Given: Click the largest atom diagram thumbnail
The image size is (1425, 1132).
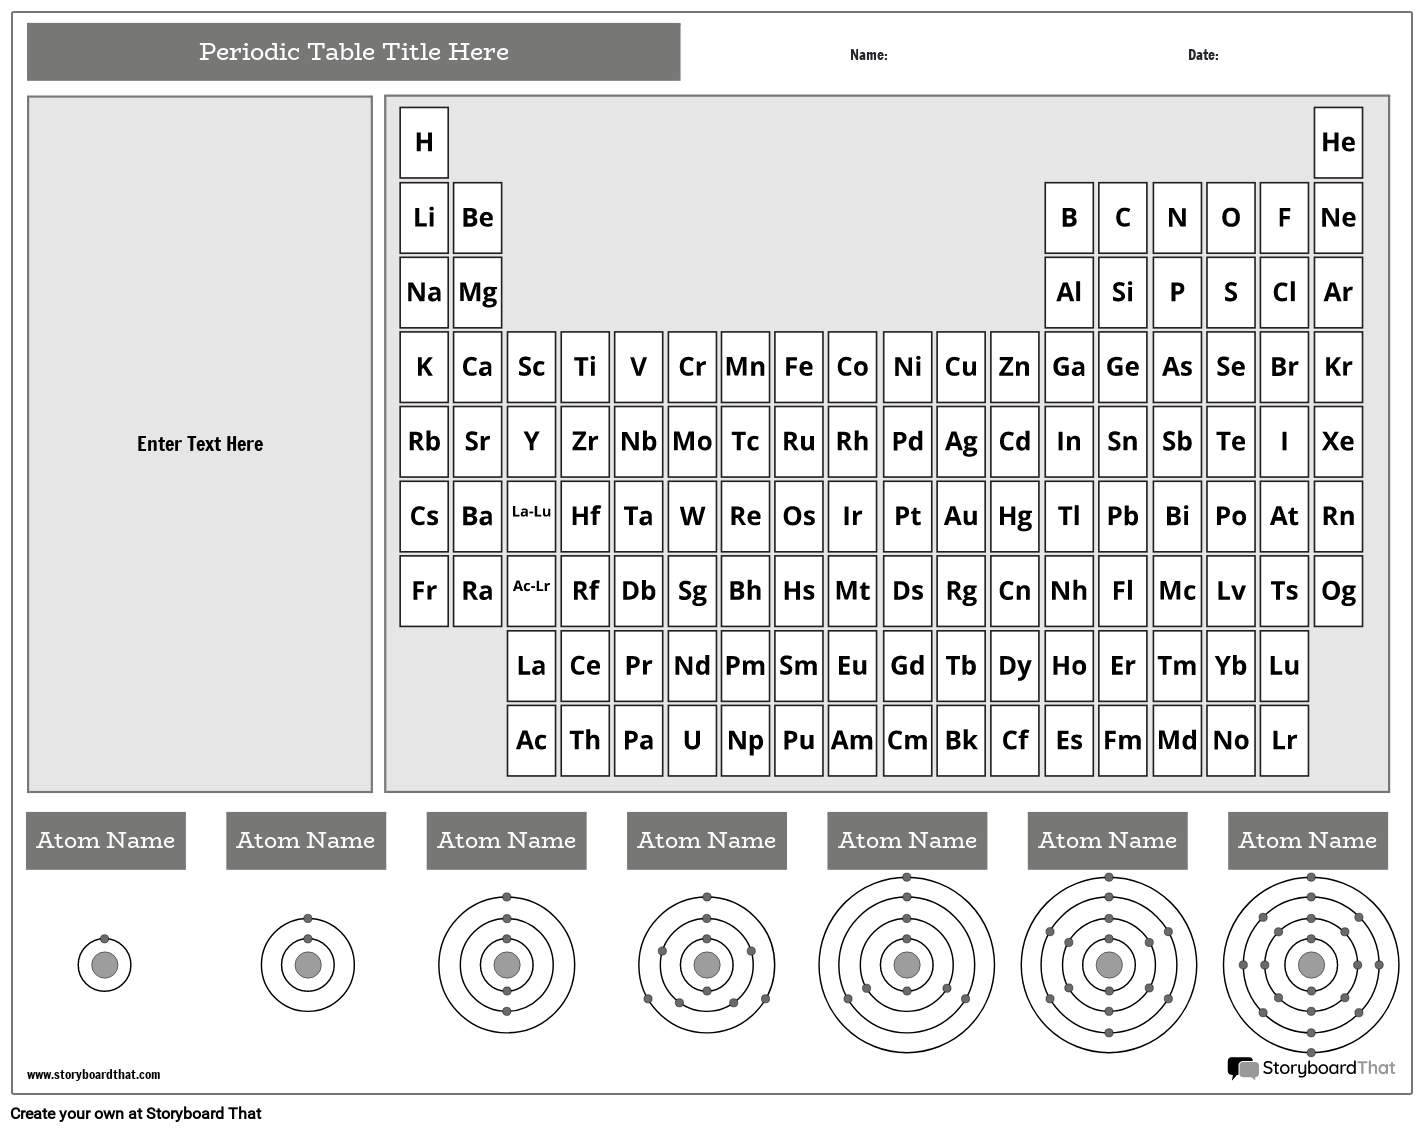Looking at the screenshot, I should coord(1307,965).
